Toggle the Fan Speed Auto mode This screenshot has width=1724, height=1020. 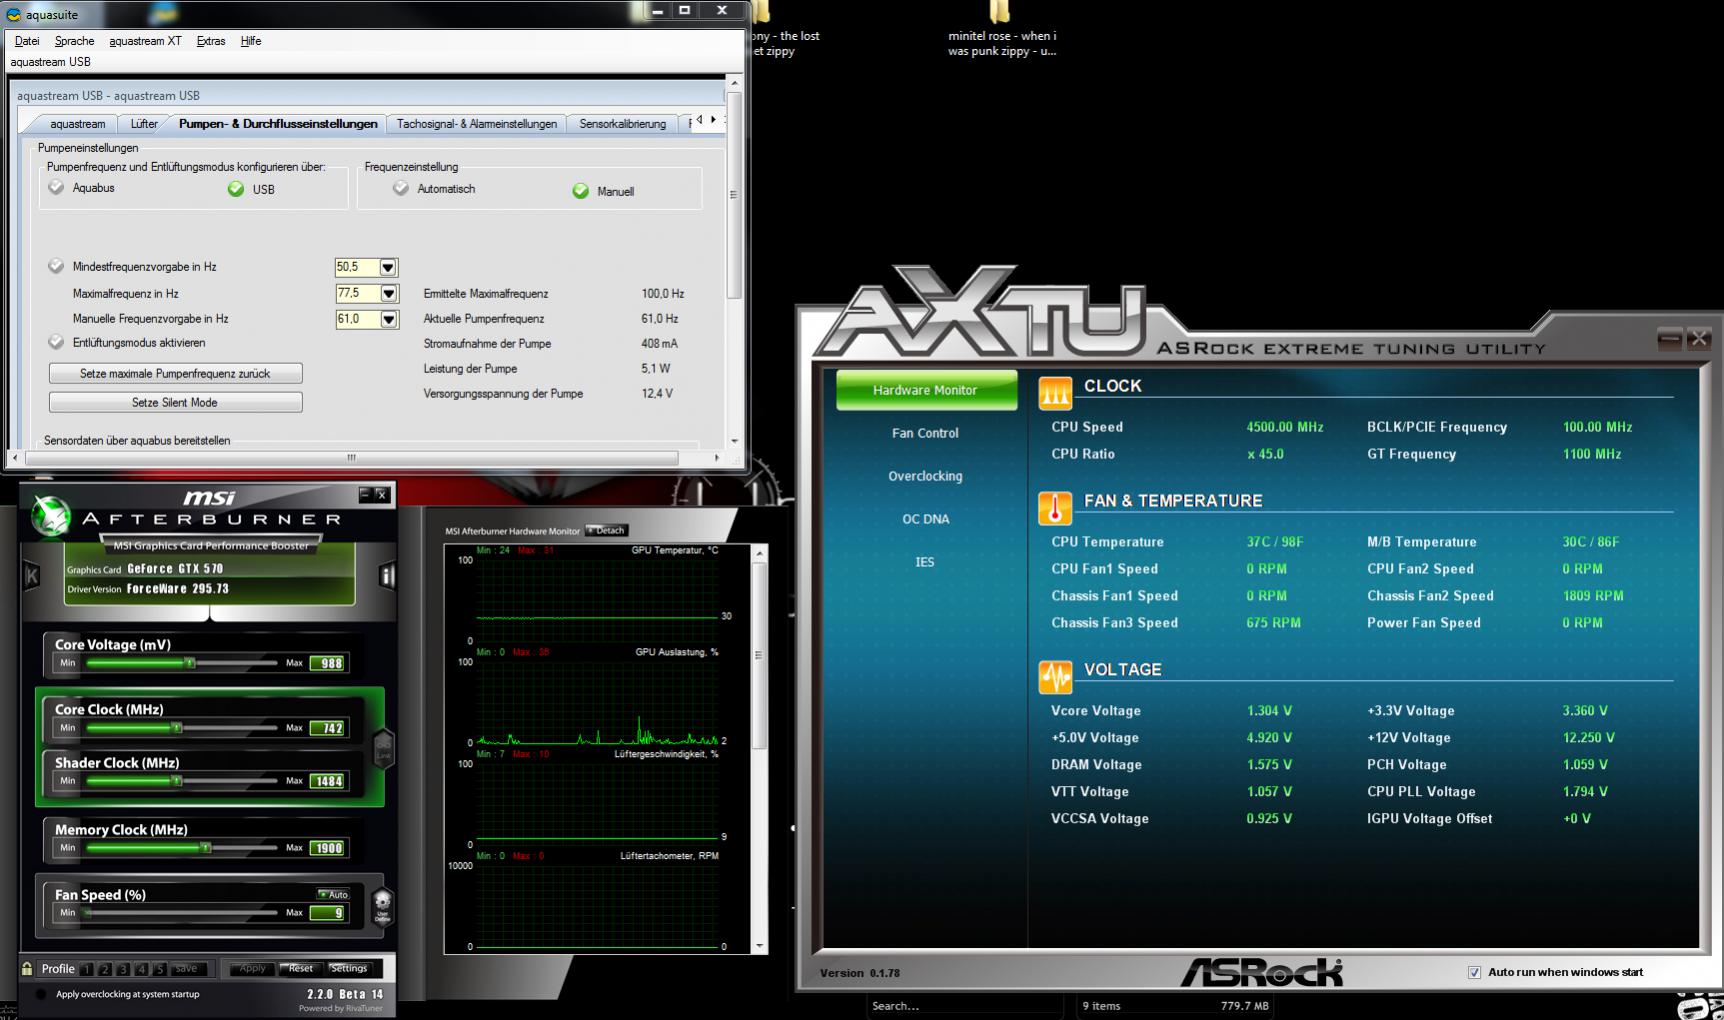(x=333, y=894)
